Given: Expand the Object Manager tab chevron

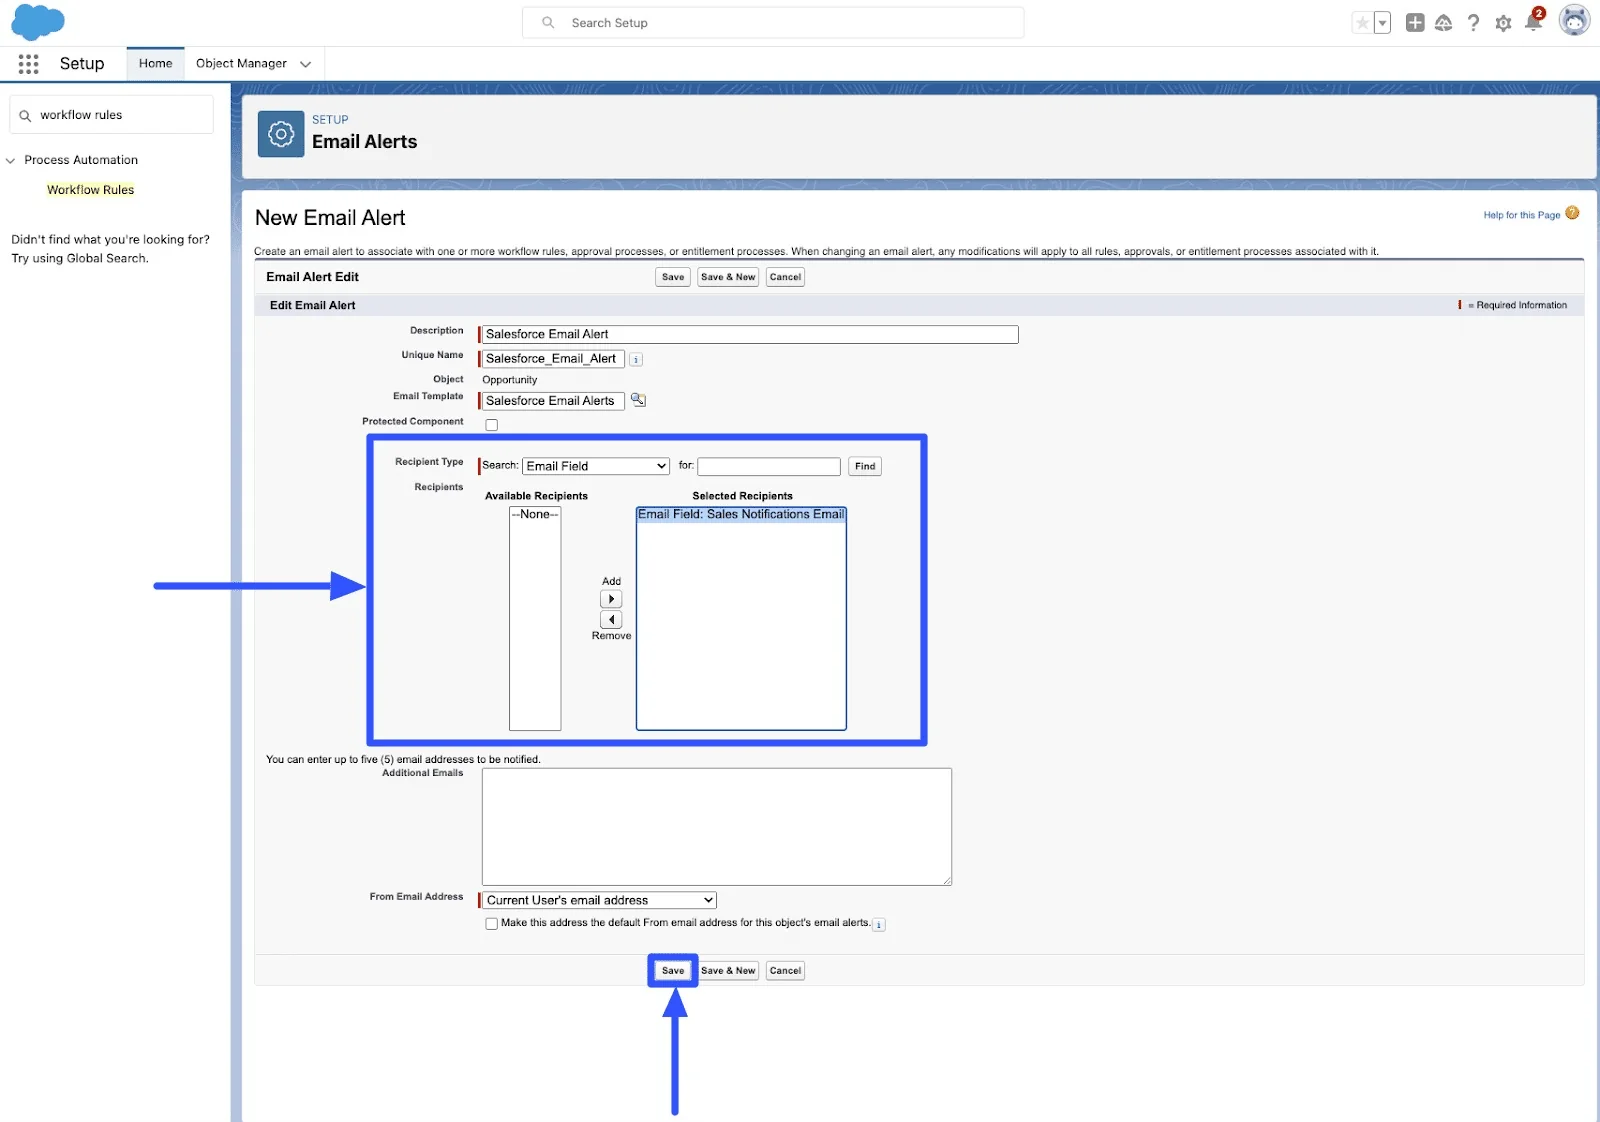Looking at the screenshot, I should pos(305,64).
